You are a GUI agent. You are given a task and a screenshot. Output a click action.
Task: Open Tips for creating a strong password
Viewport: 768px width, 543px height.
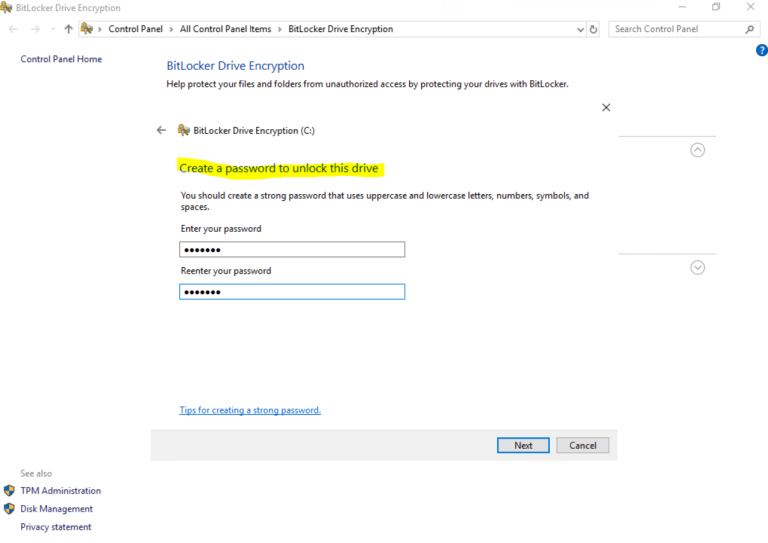[x=250, y=410]
